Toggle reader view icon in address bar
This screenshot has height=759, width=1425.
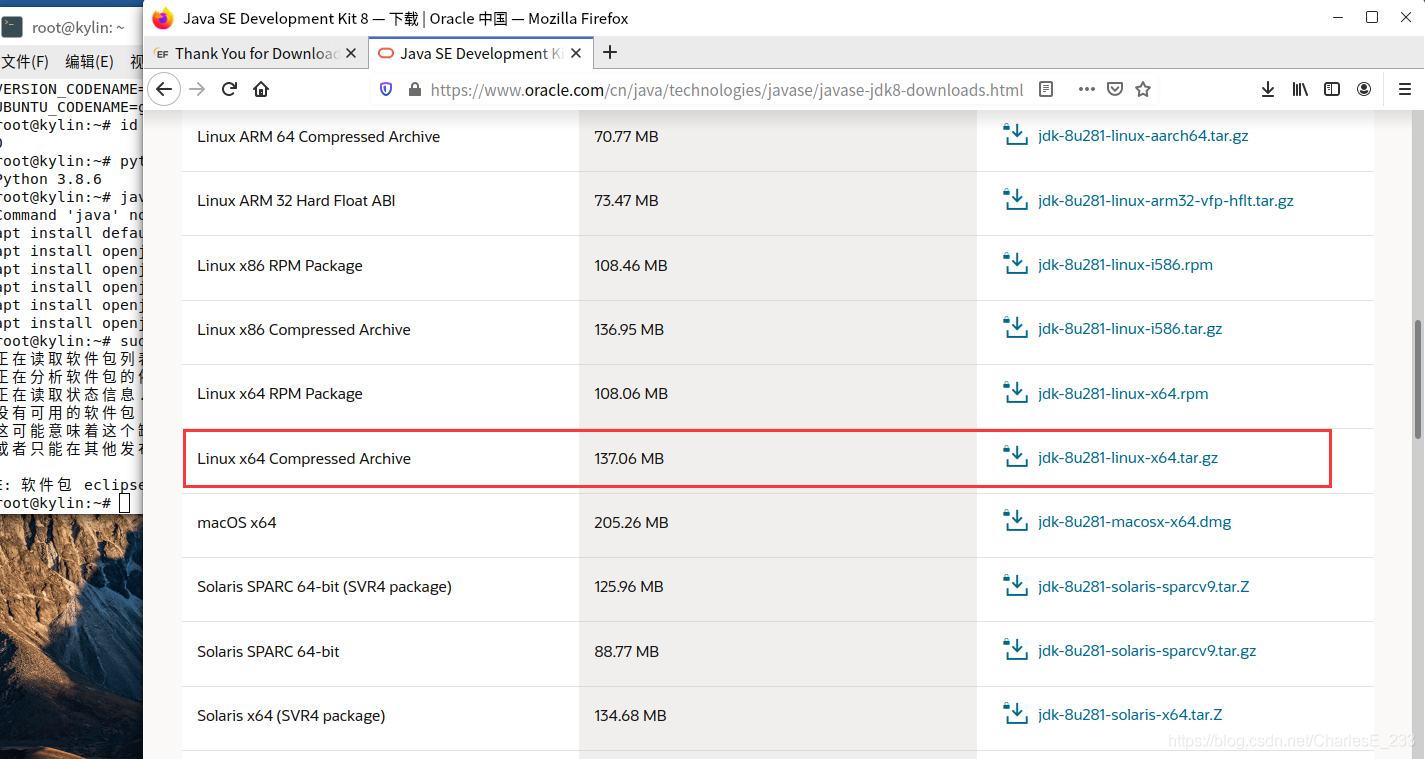coord(1046,89)
